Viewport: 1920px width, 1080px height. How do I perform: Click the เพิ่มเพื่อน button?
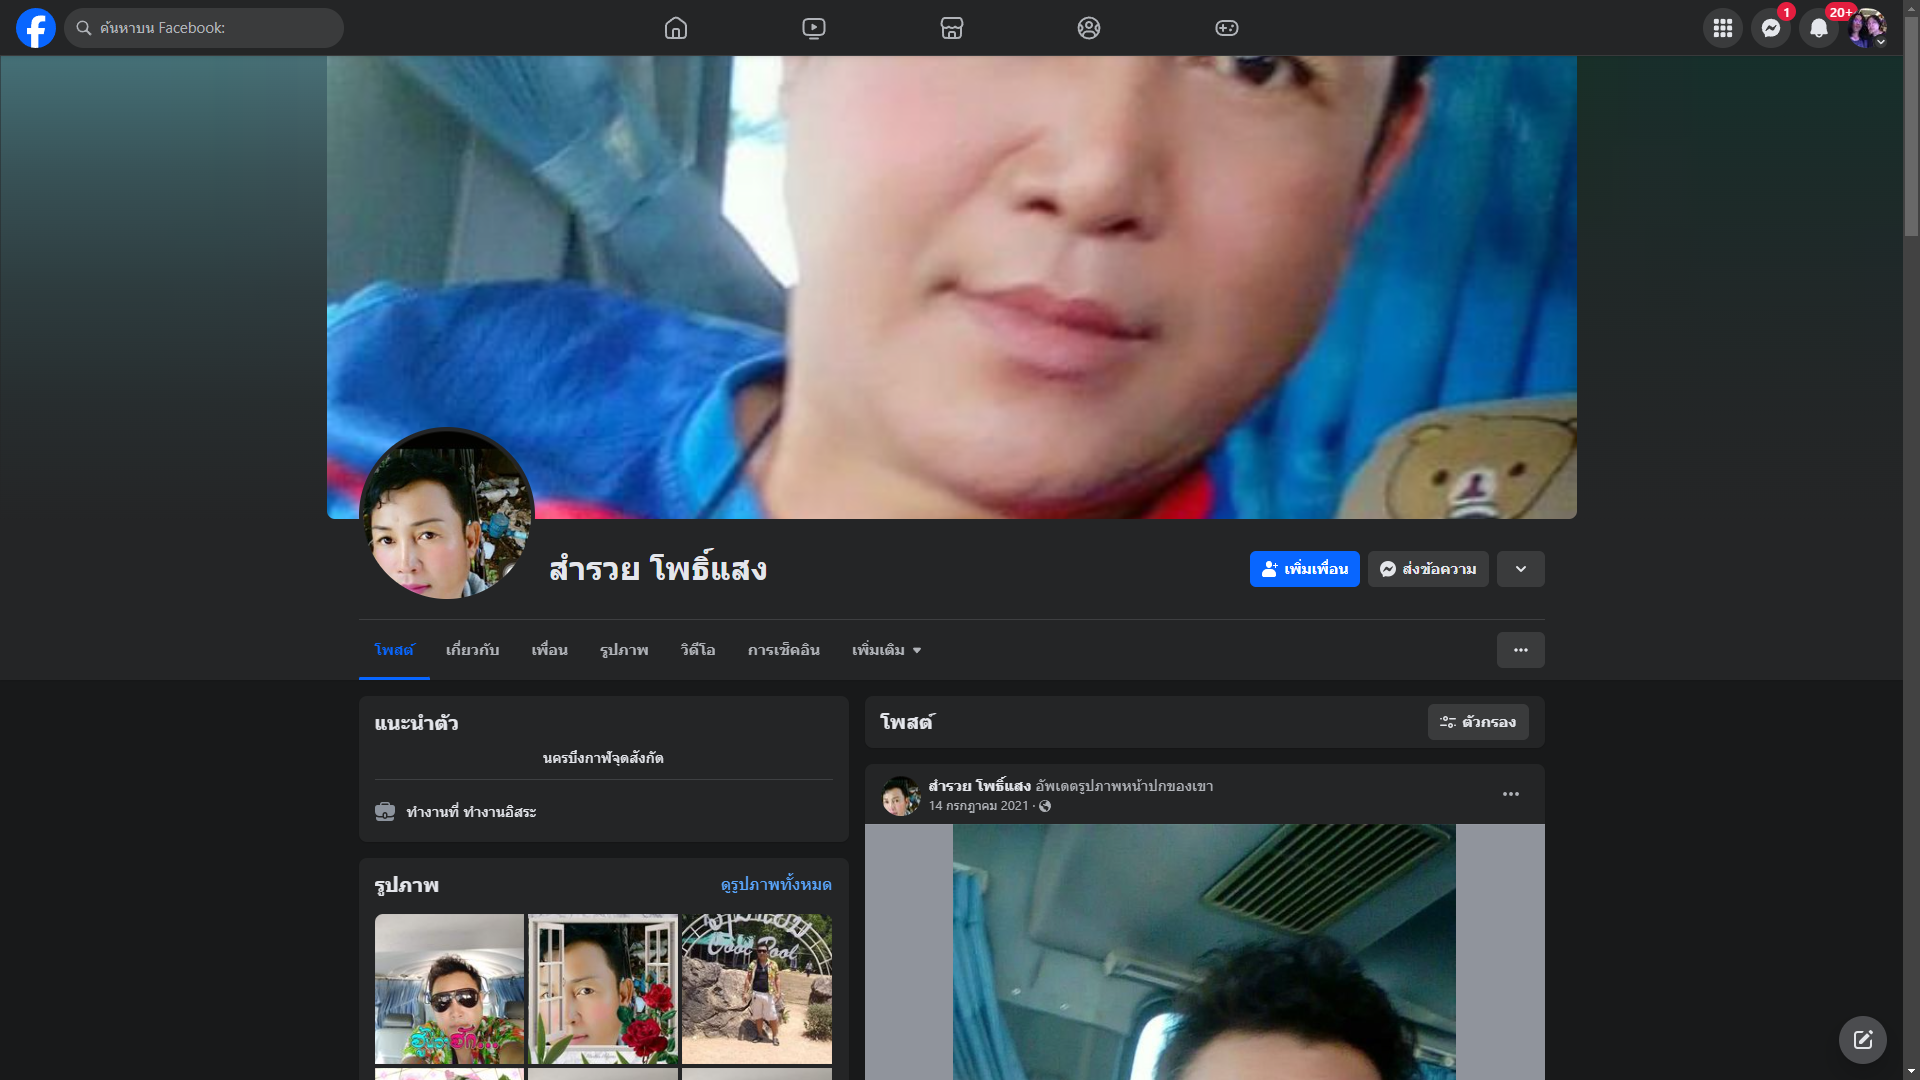[x=1304, y=569]
